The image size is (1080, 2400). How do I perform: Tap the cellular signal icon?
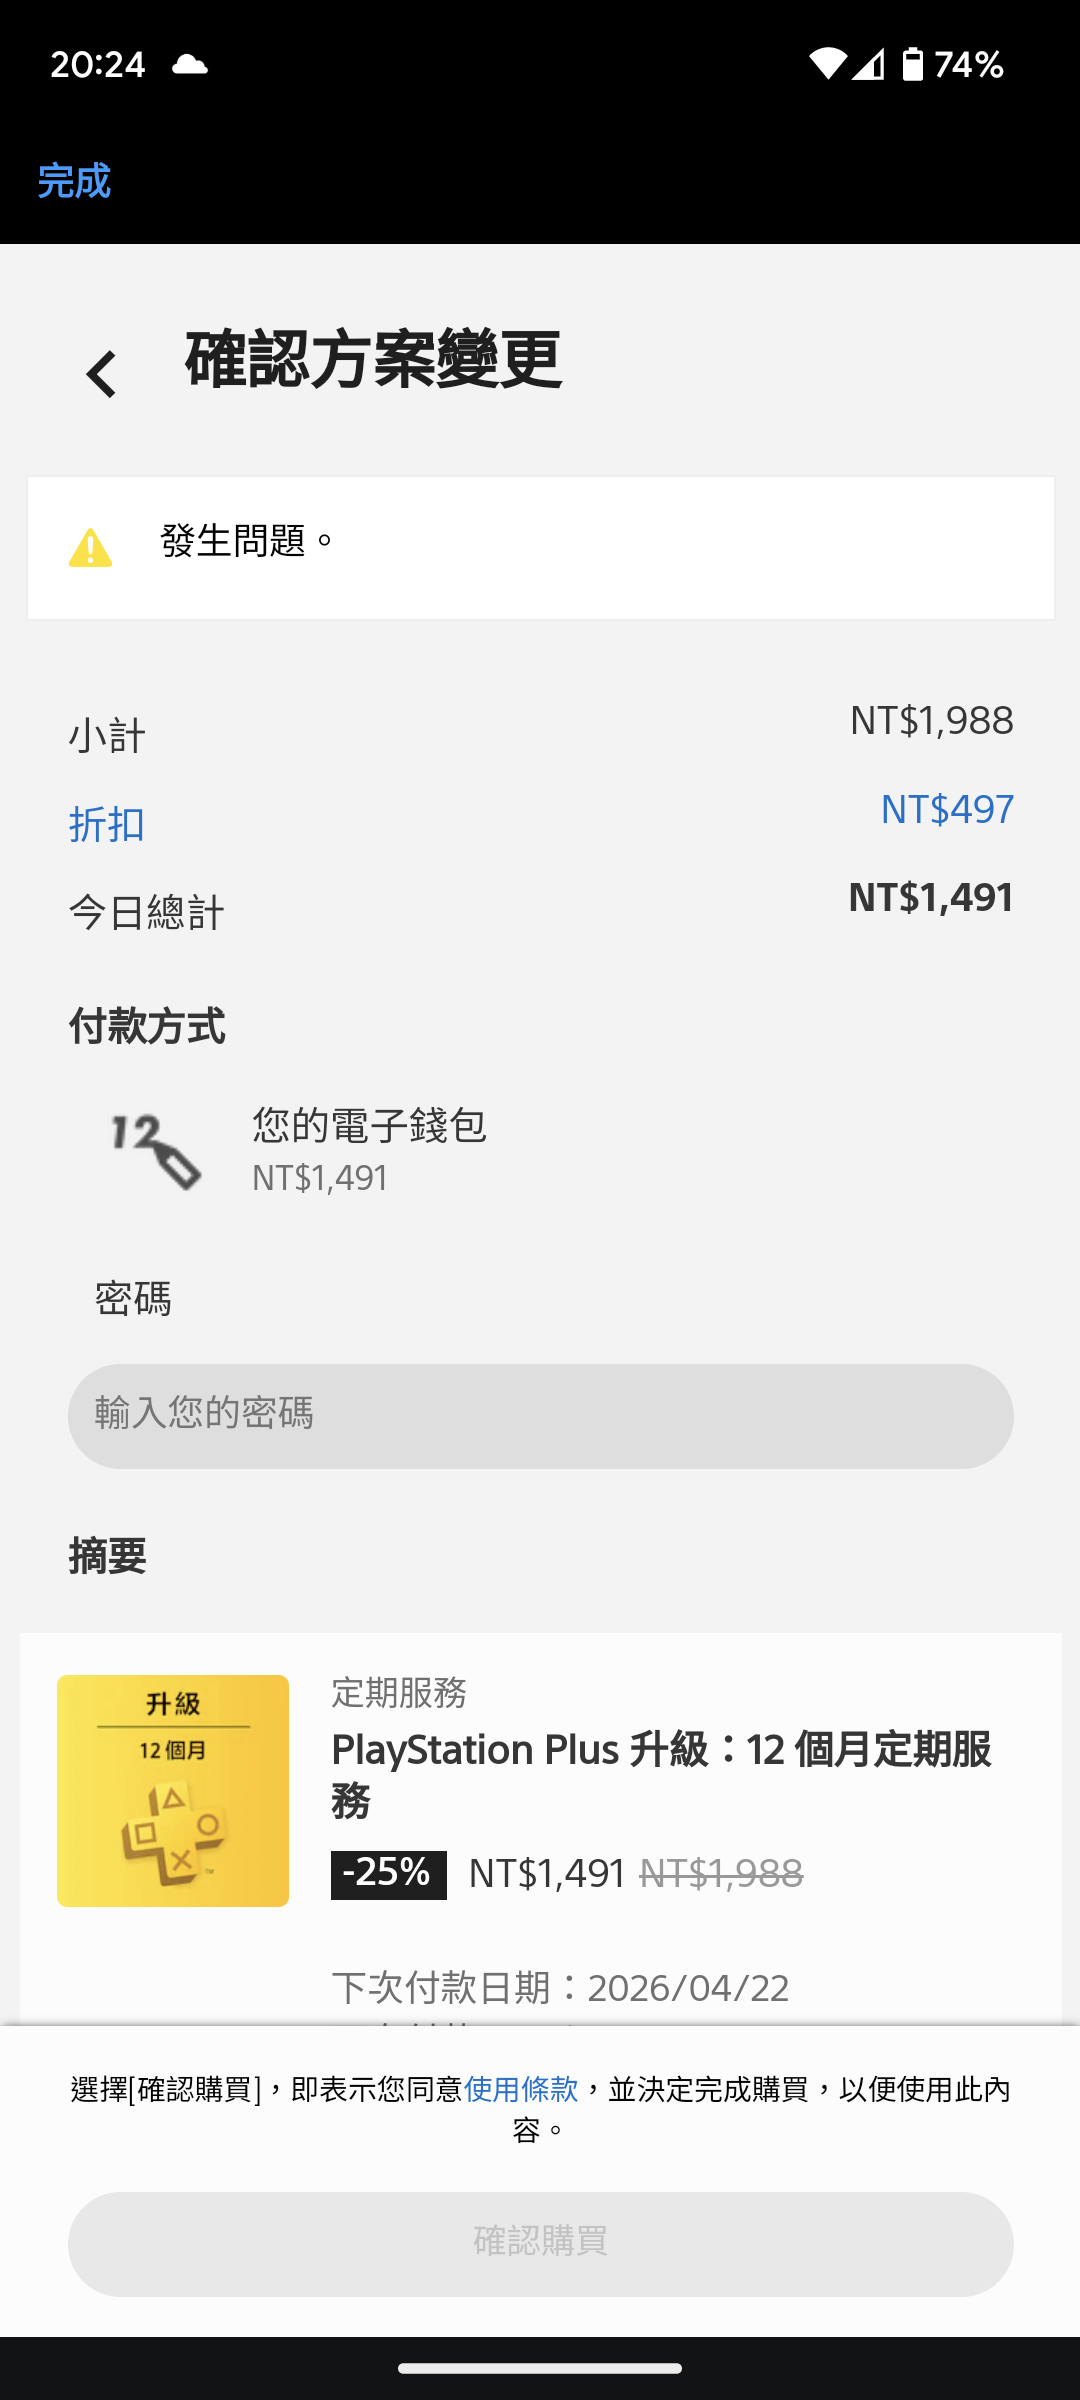pyautogui.click(x=869, y=64)
